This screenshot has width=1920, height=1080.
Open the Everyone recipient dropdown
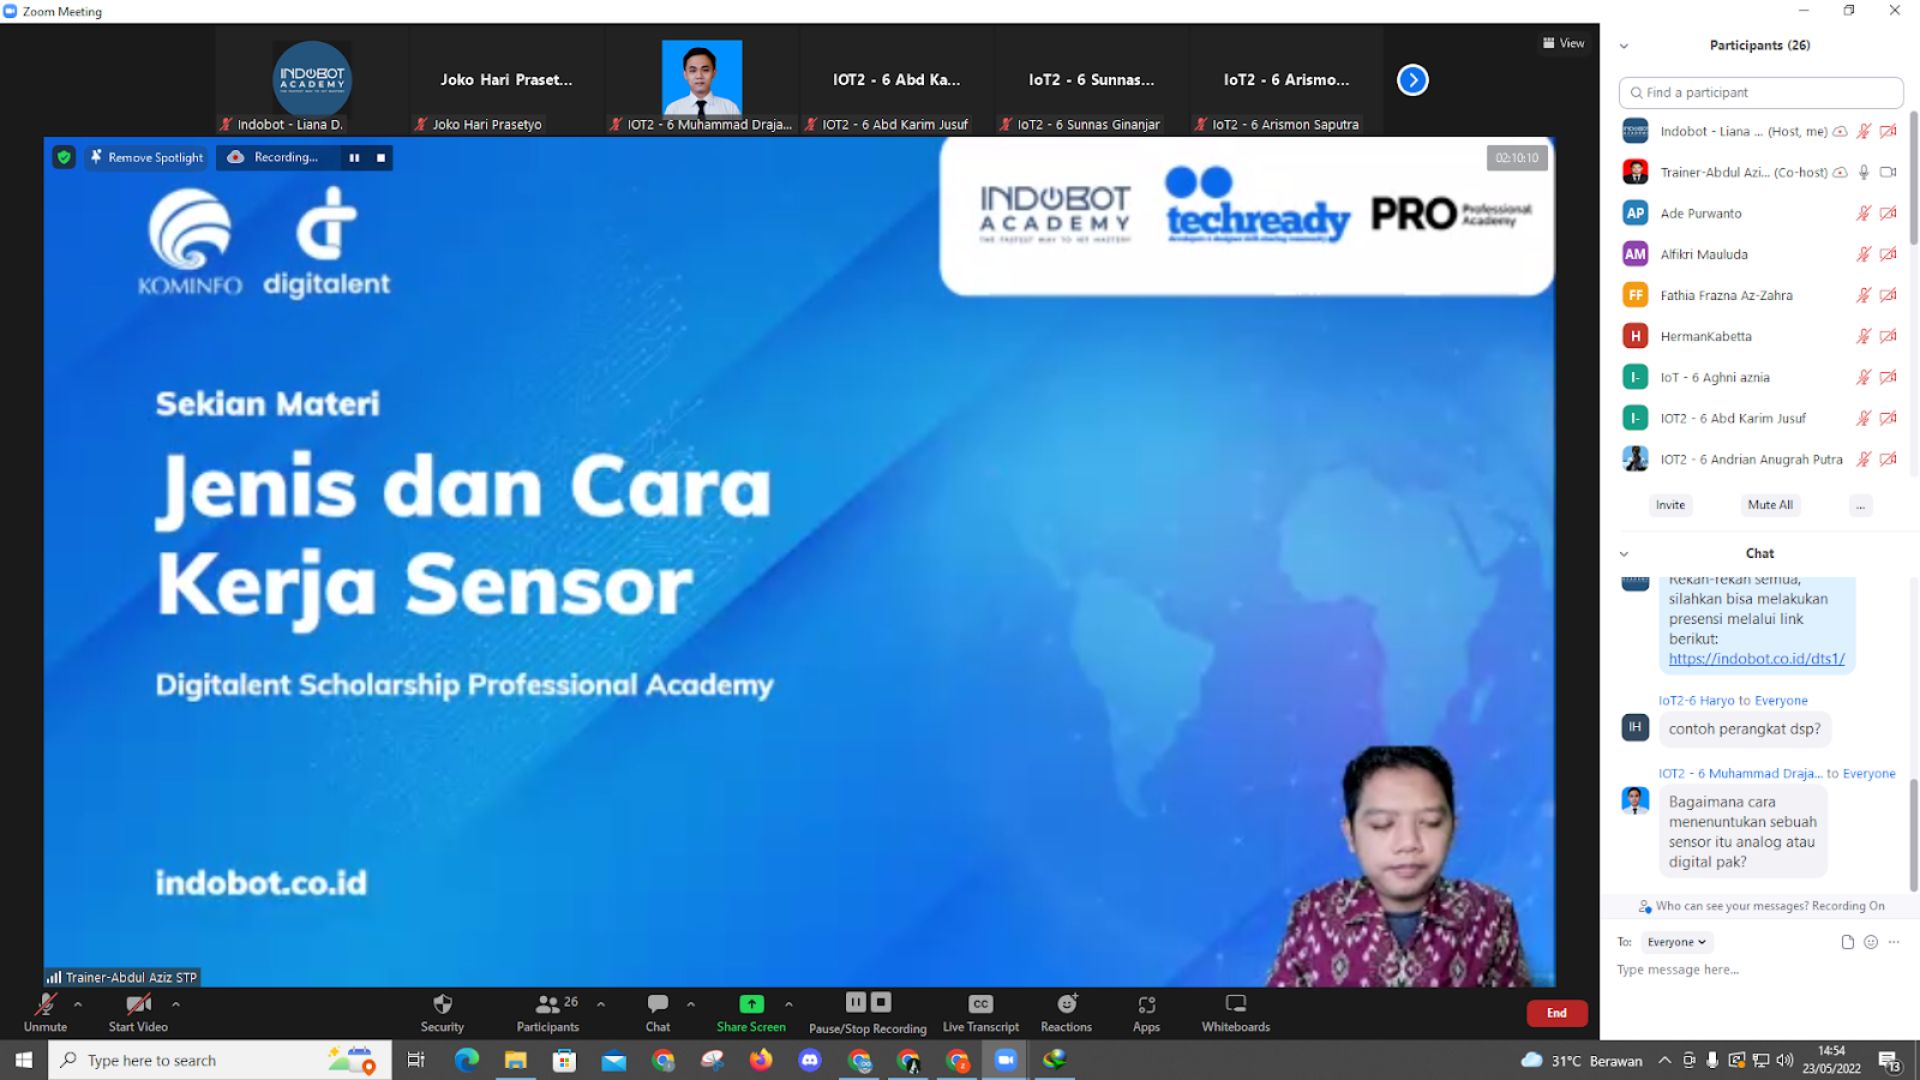pyautogui.click(x=1677, y=942)
